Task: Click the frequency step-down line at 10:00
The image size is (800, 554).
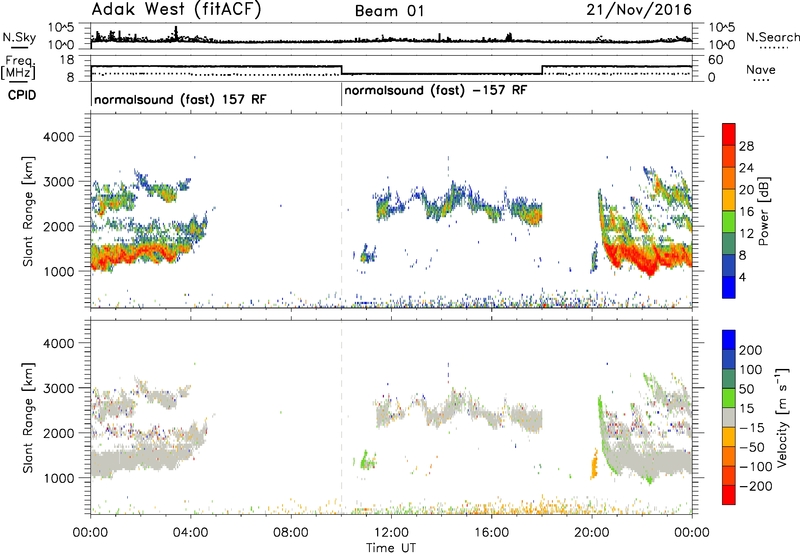Action: tap(341, 70)
